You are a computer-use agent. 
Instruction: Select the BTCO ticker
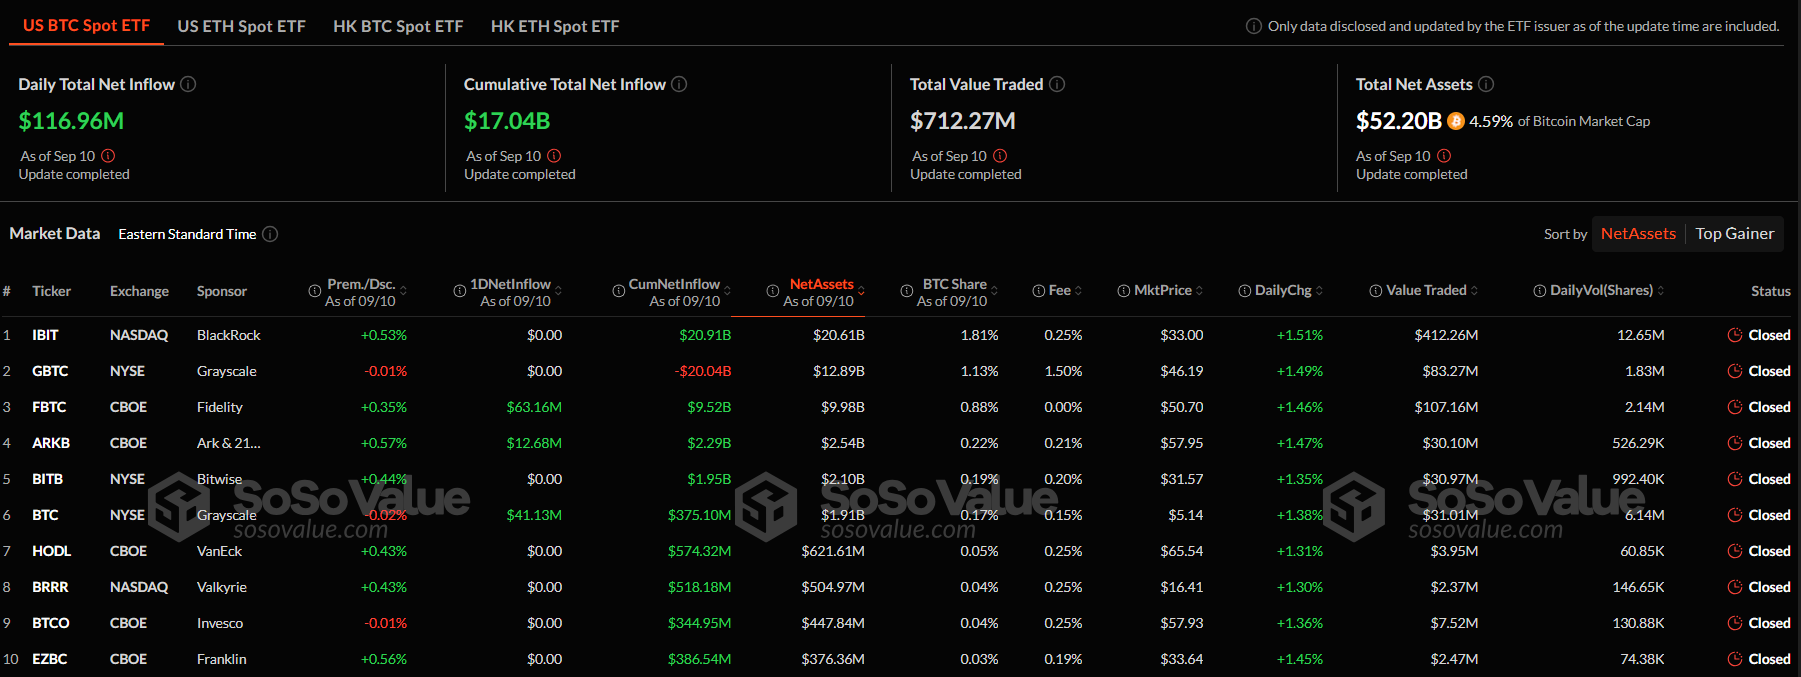pyautogui.click(x=51, y=623)
